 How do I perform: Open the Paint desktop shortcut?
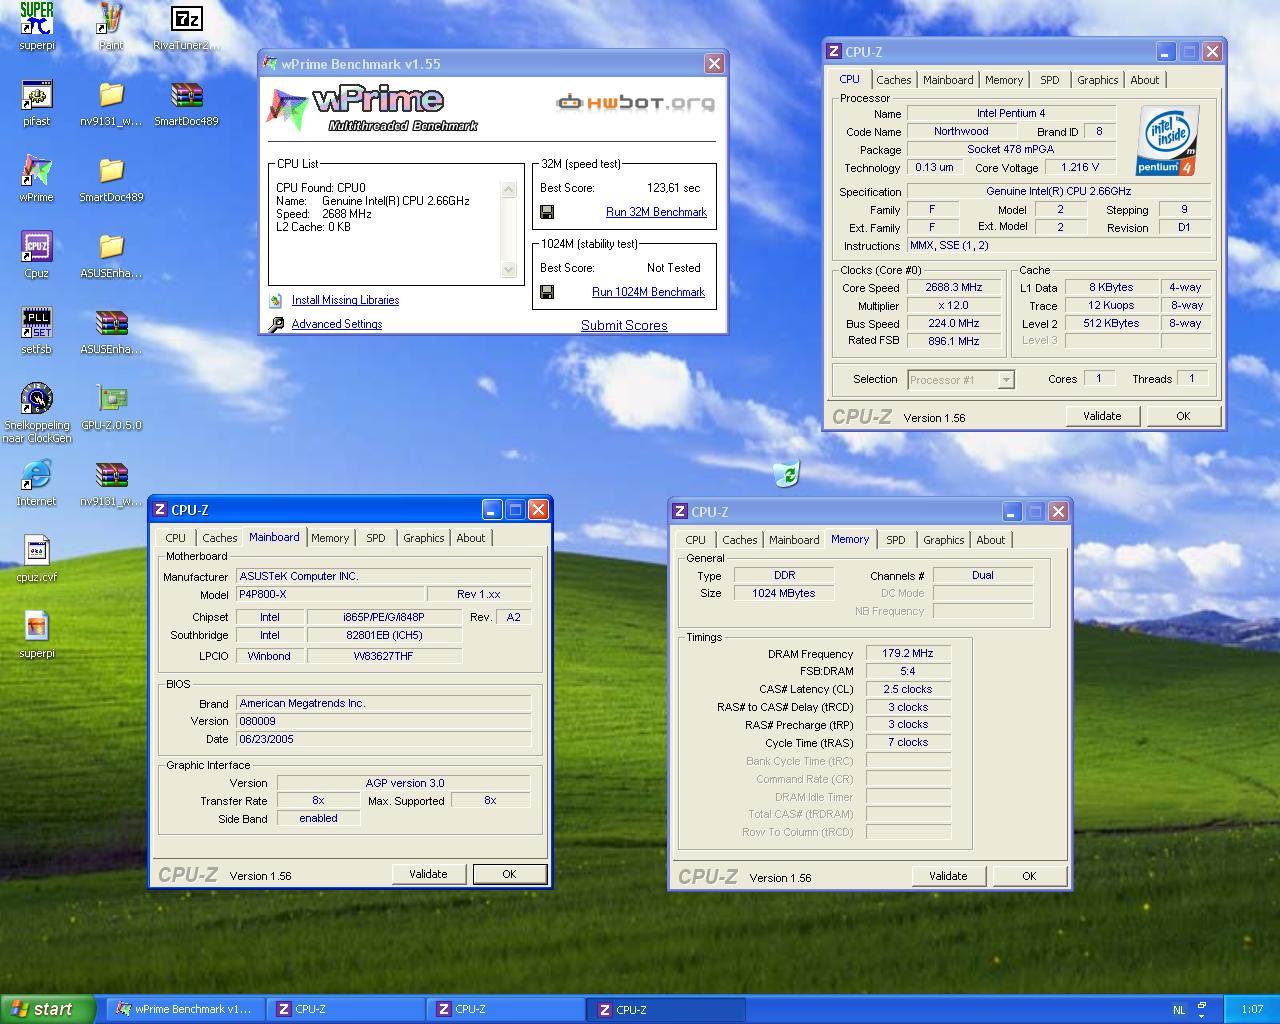tap(111, 19)
